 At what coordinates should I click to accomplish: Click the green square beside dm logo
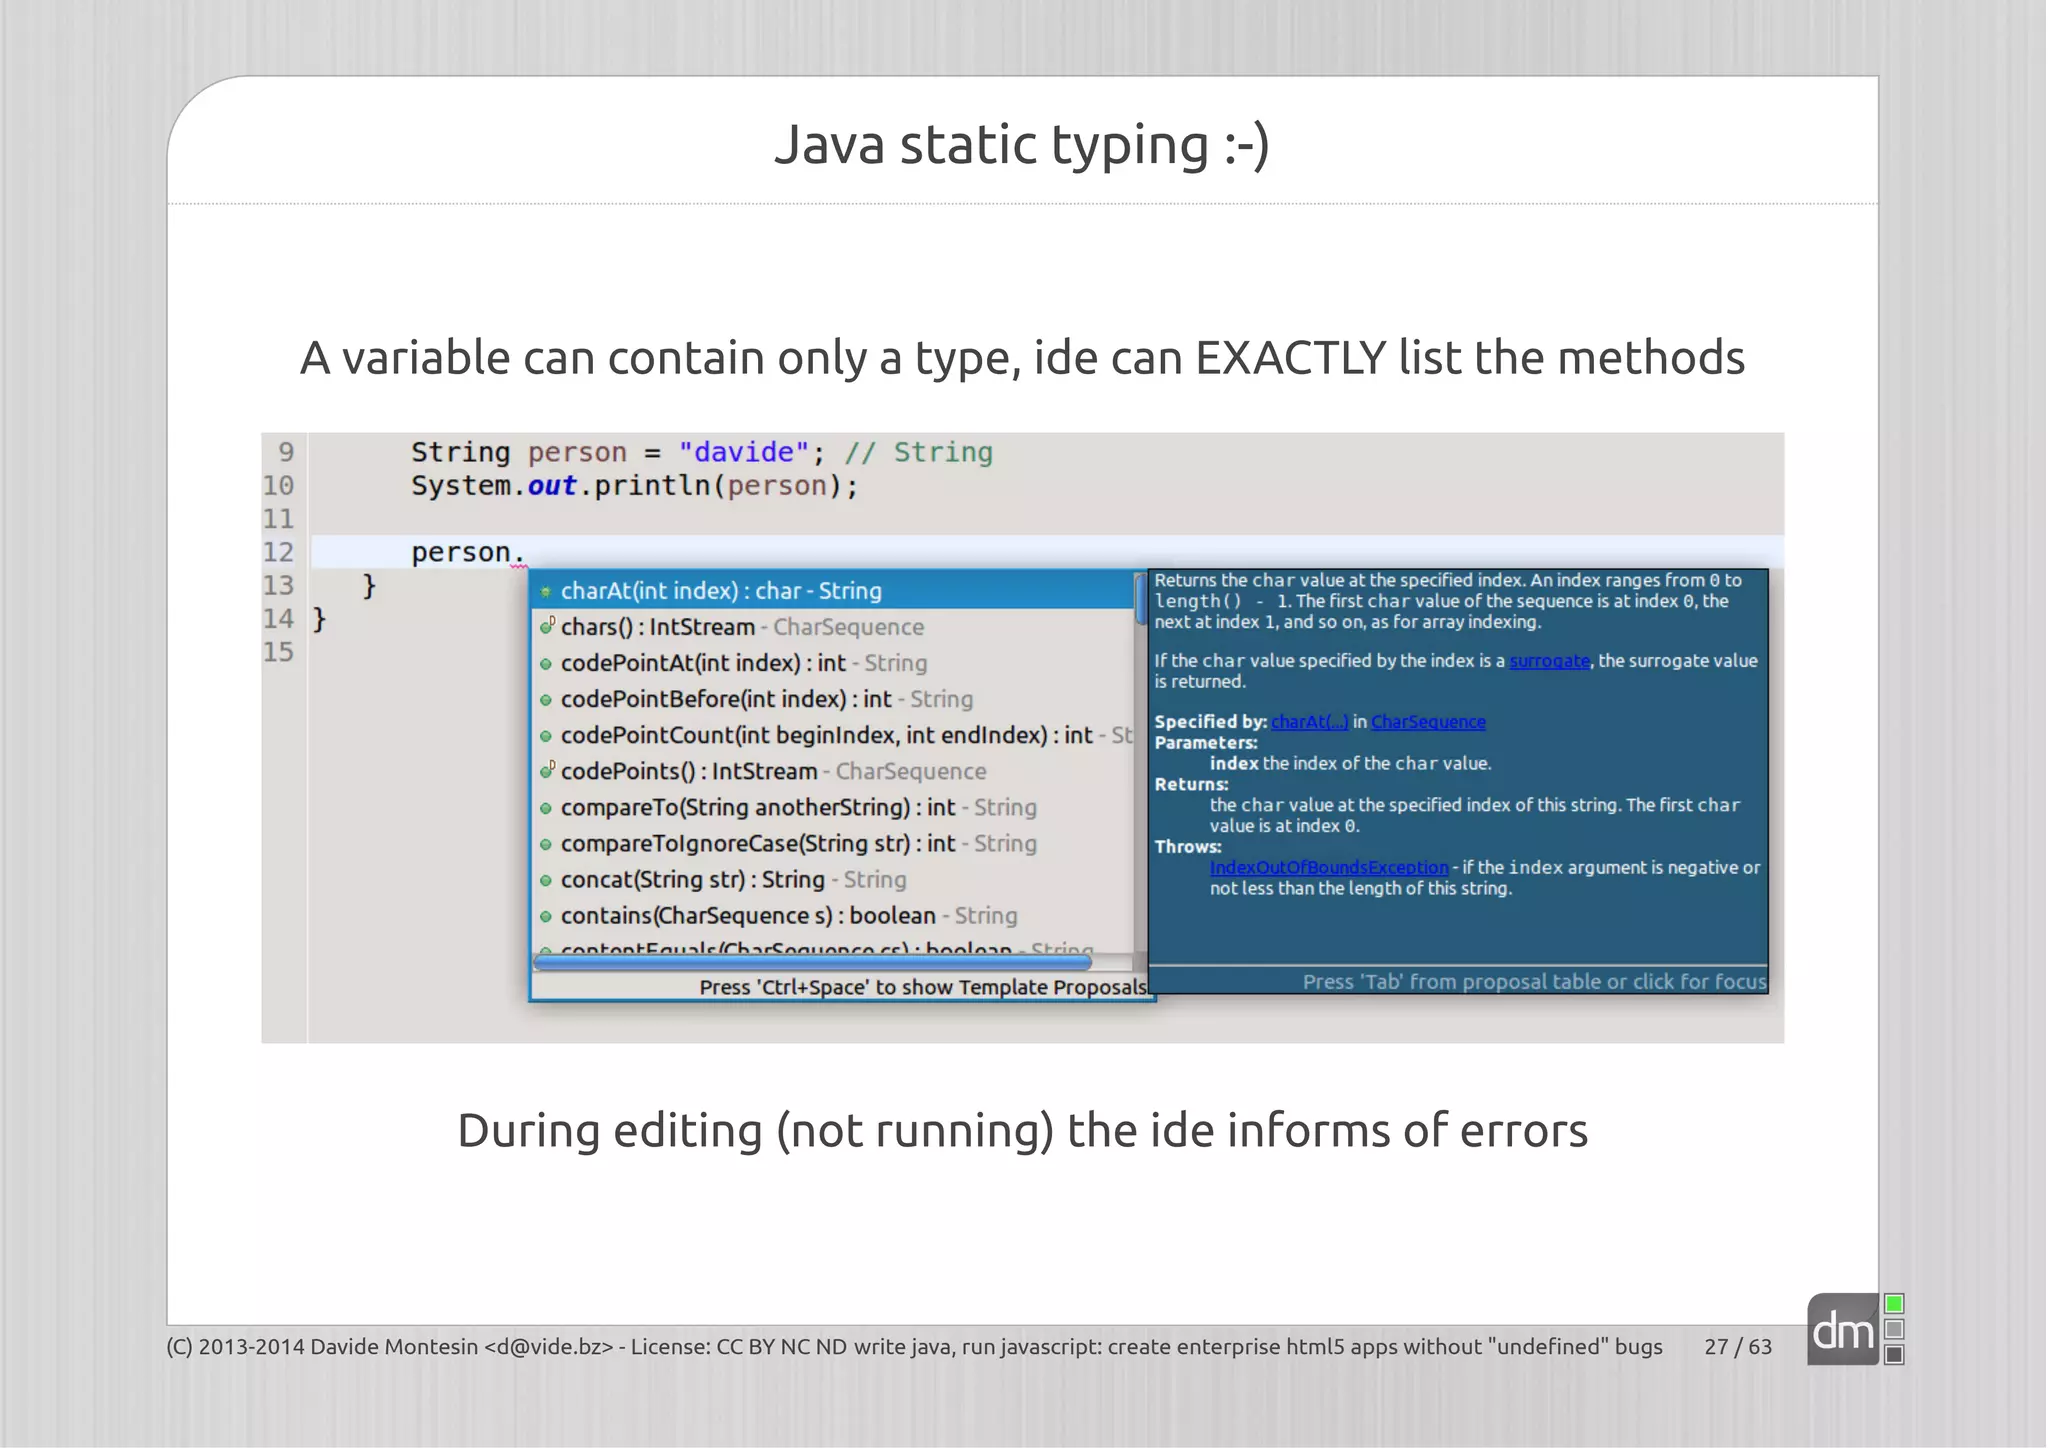pyautogui.click(x=1894, y=1304)
